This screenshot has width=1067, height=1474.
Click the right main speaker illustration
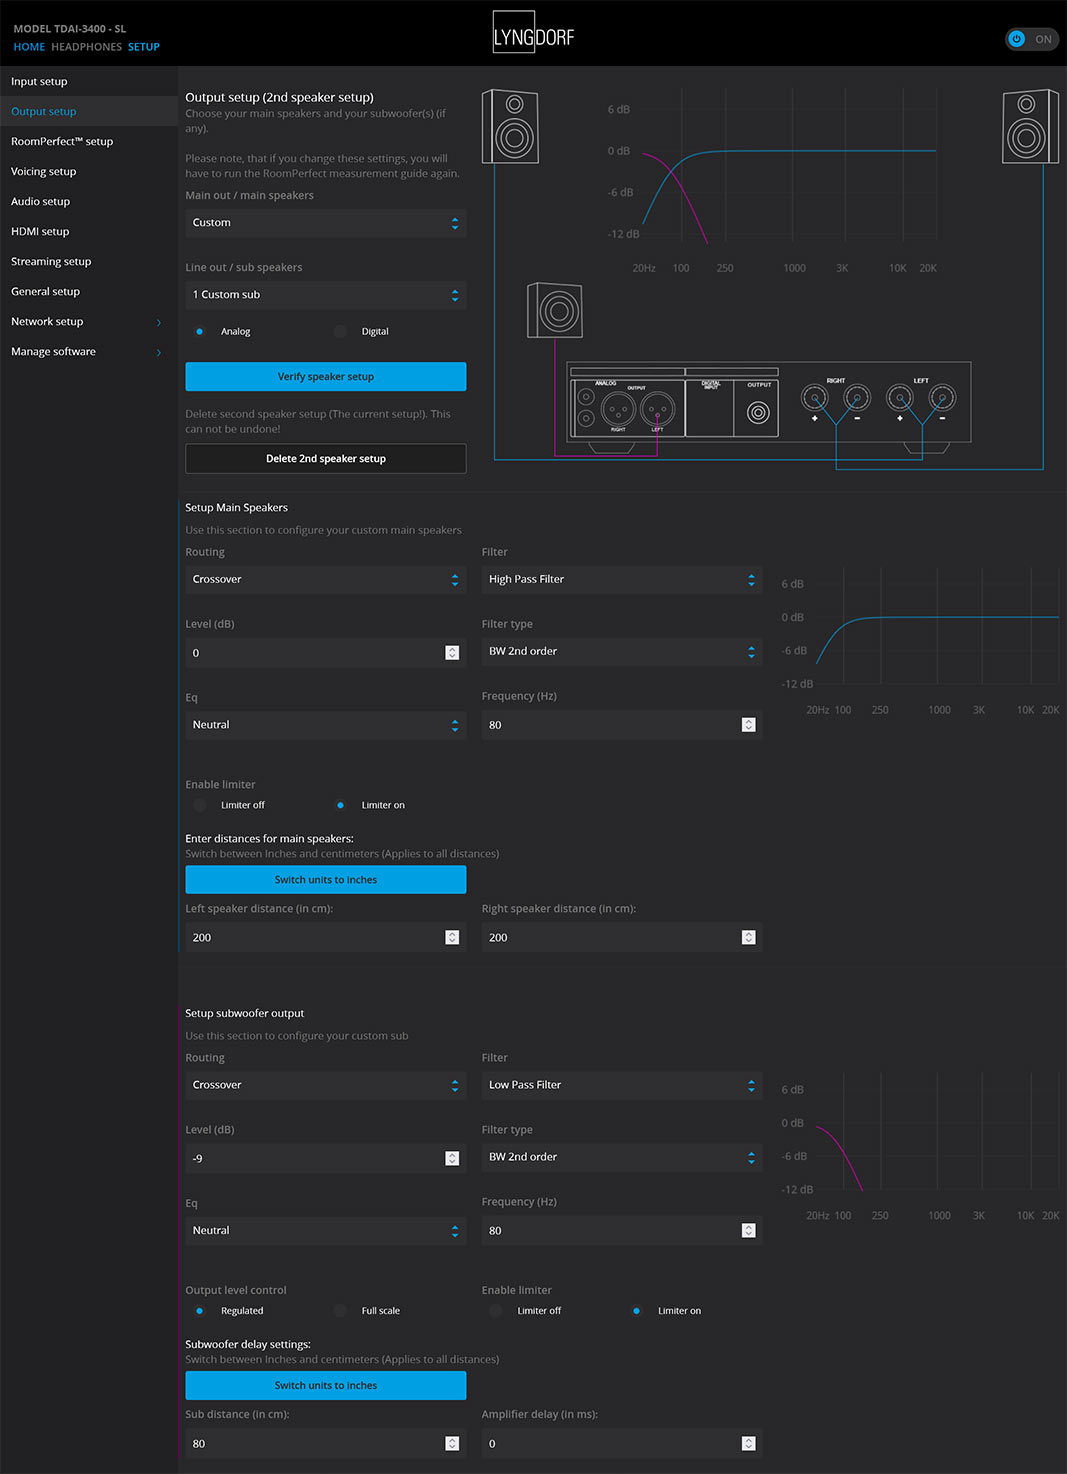tap(1030, 126)
